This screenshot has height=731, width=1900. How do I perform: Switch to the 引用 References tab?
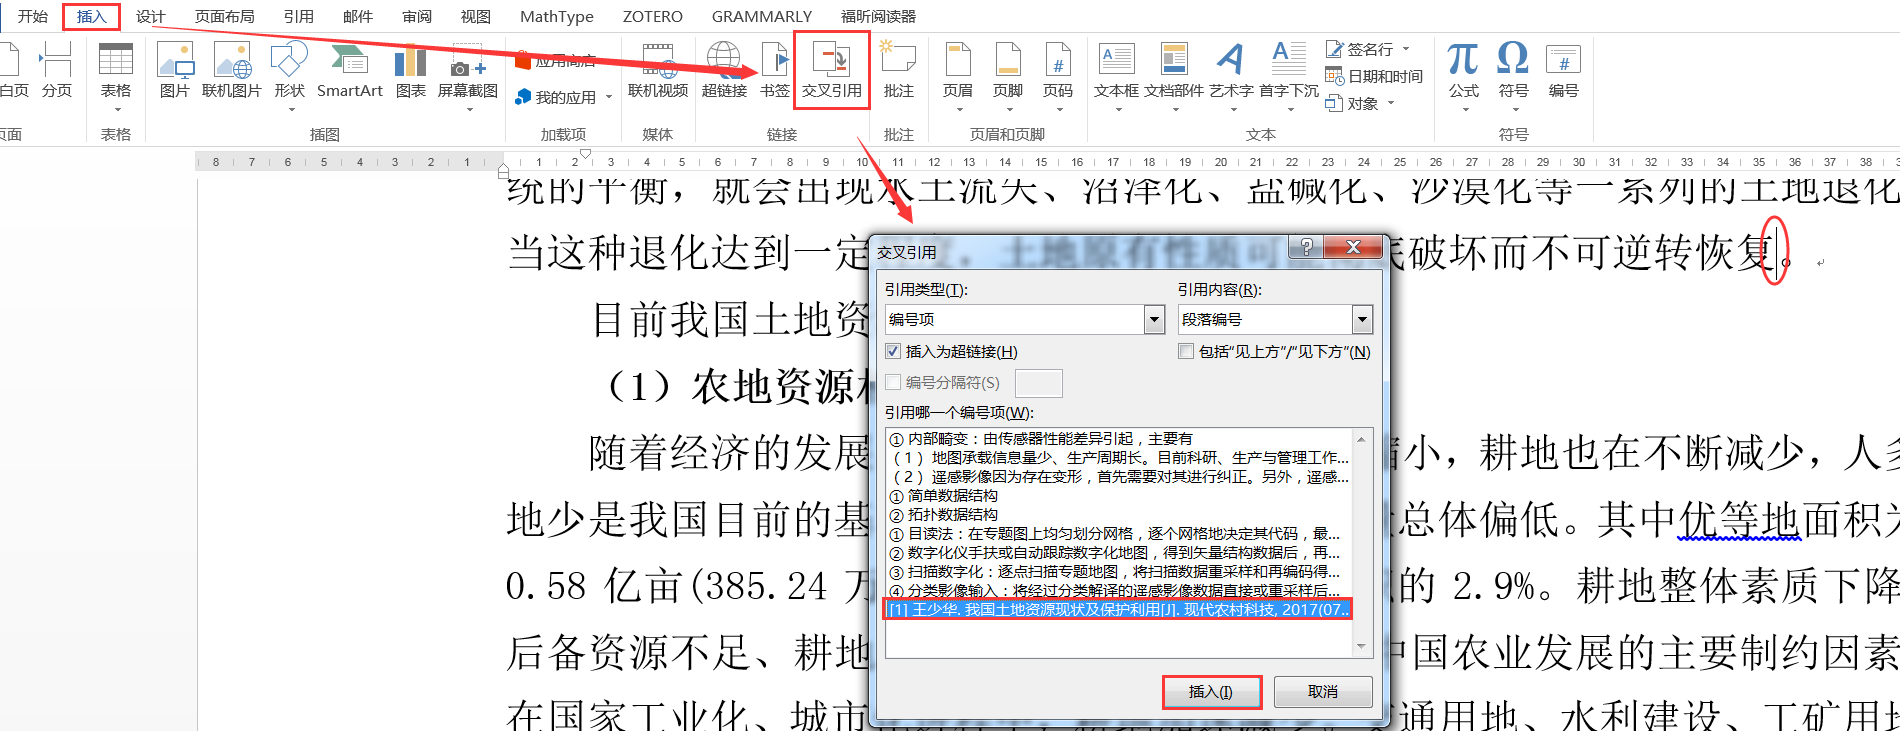click(x=298, y=16)
